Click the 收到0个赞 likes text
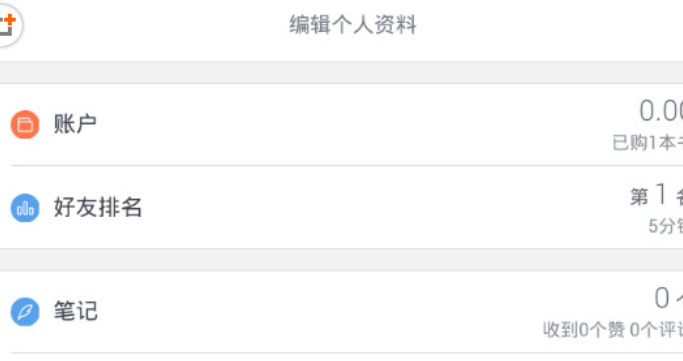This screenshot has height=361, width=683. pos(583,330)
